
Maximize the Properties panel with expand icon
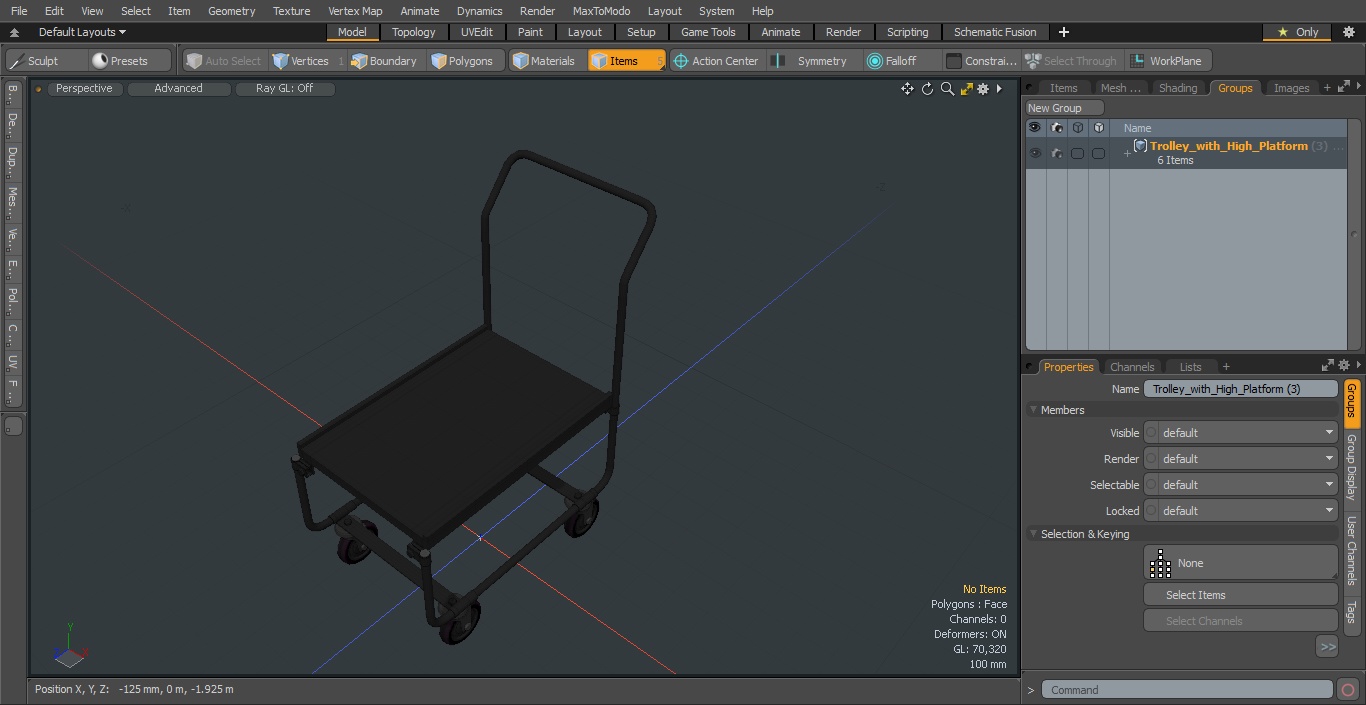1328,365
